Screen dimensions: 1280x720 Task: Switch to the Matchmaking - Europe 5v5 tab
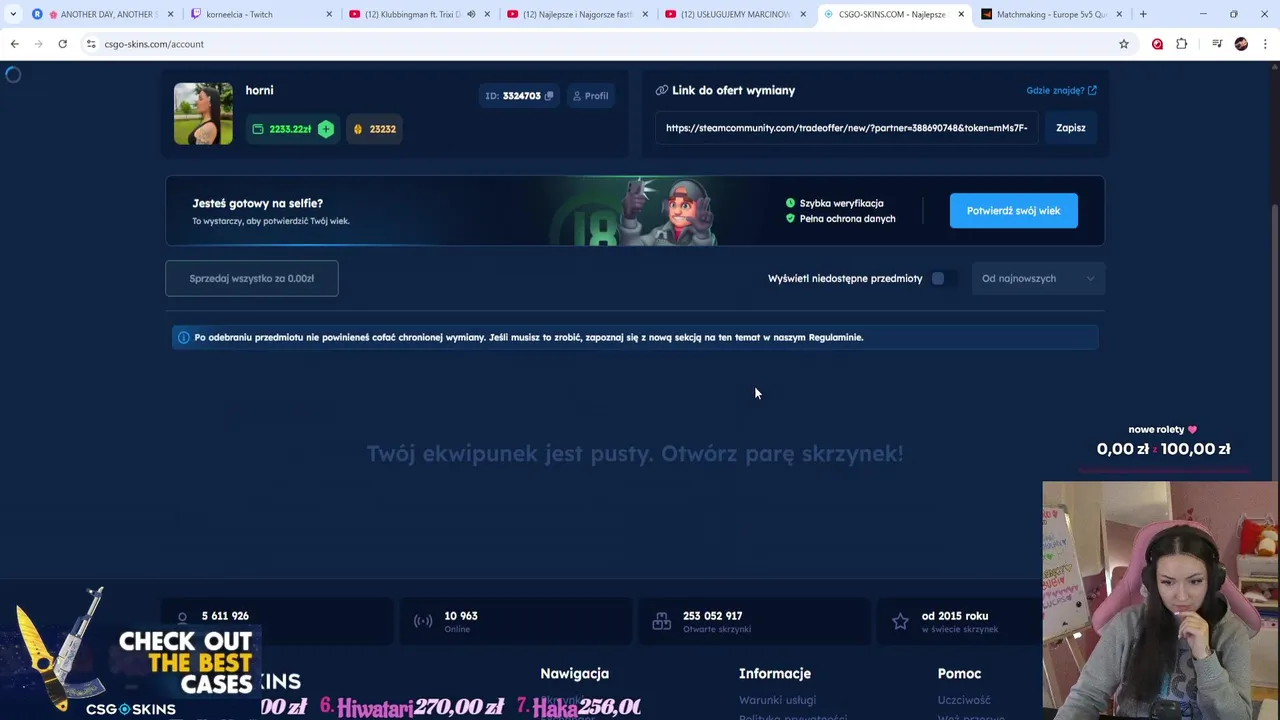click(x=1050, y=14)
